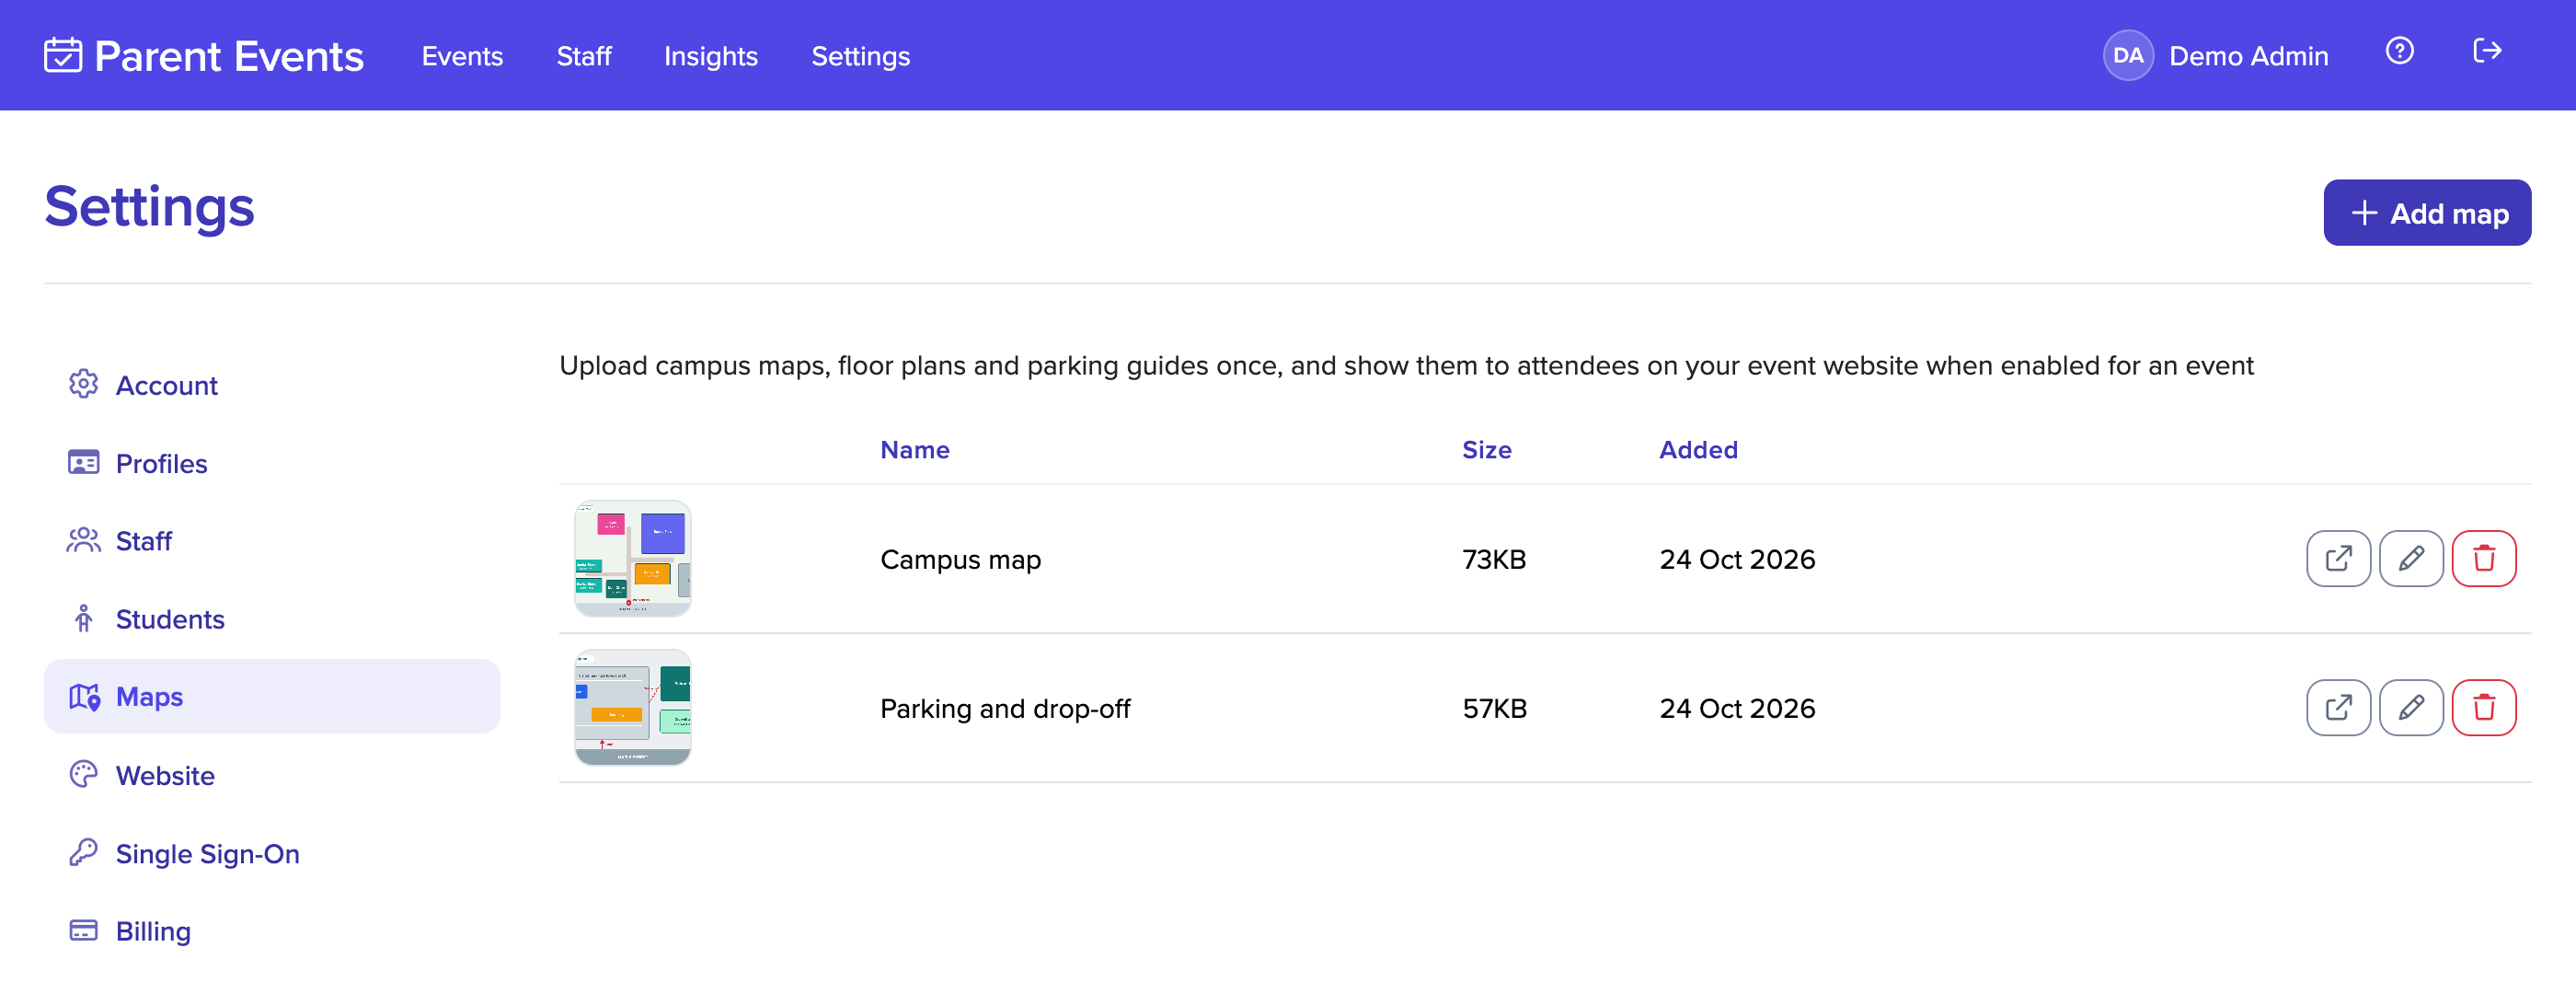Screen dimensions: 2576x1005
Task: Switch to the Profiles settings section
Action: pos(271,463)
